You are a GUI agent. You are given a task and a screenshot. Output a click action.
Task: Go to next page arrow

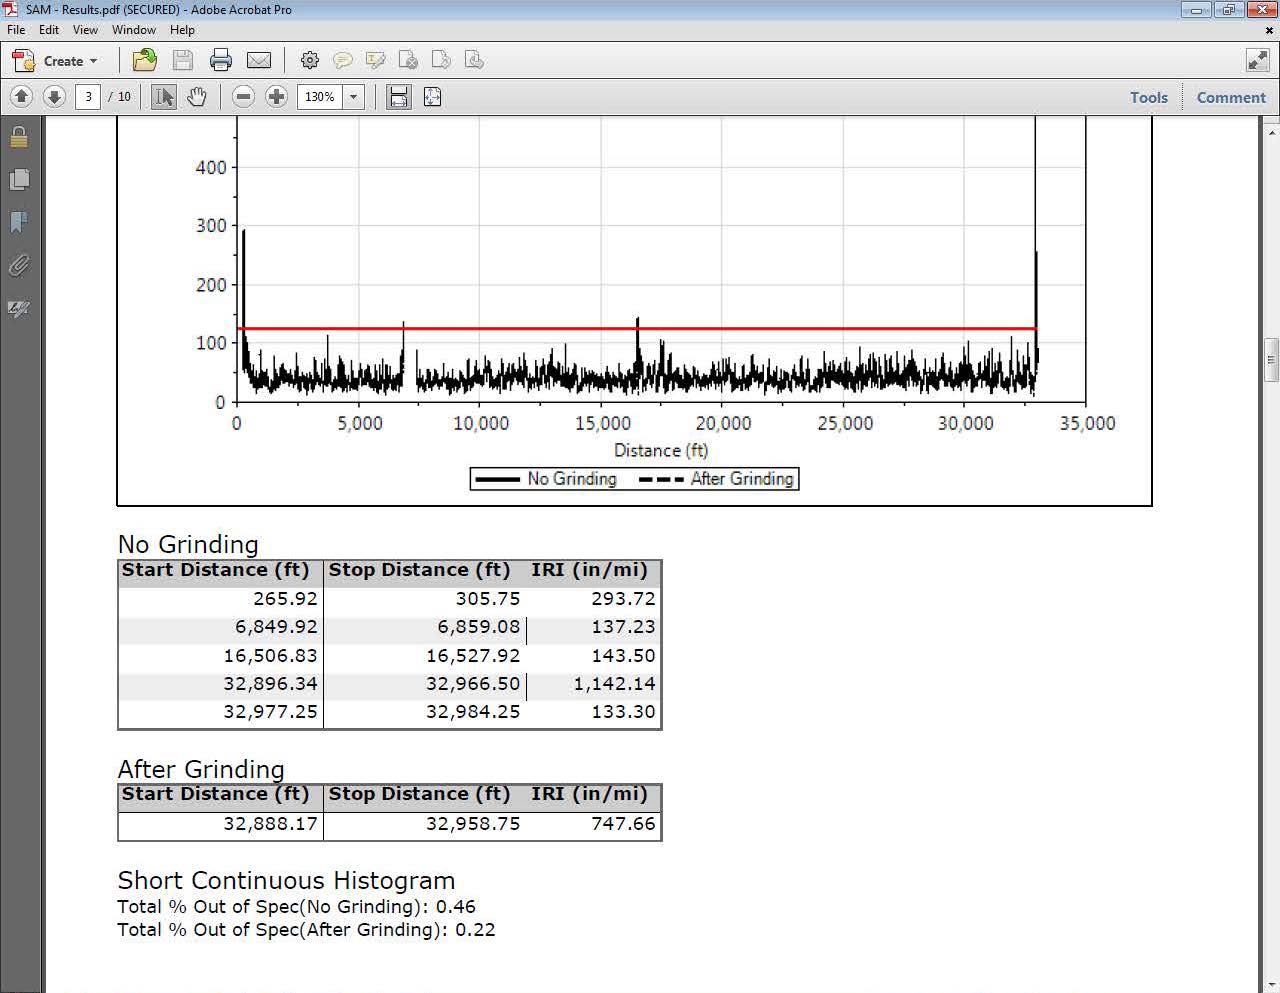[55, 97]
